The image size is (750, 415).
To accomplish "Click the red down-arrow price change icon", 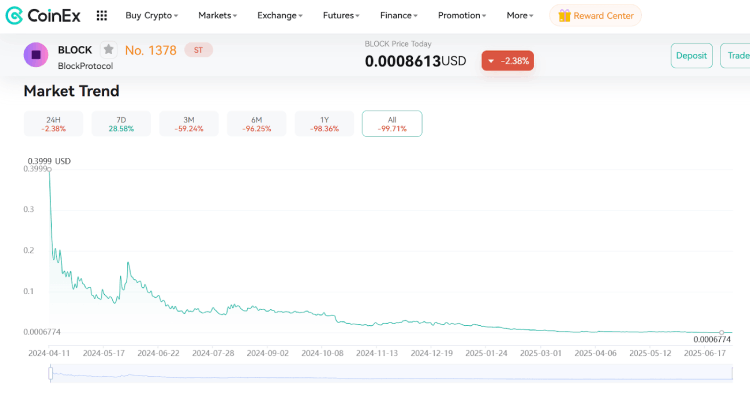I will pos(491,61).
